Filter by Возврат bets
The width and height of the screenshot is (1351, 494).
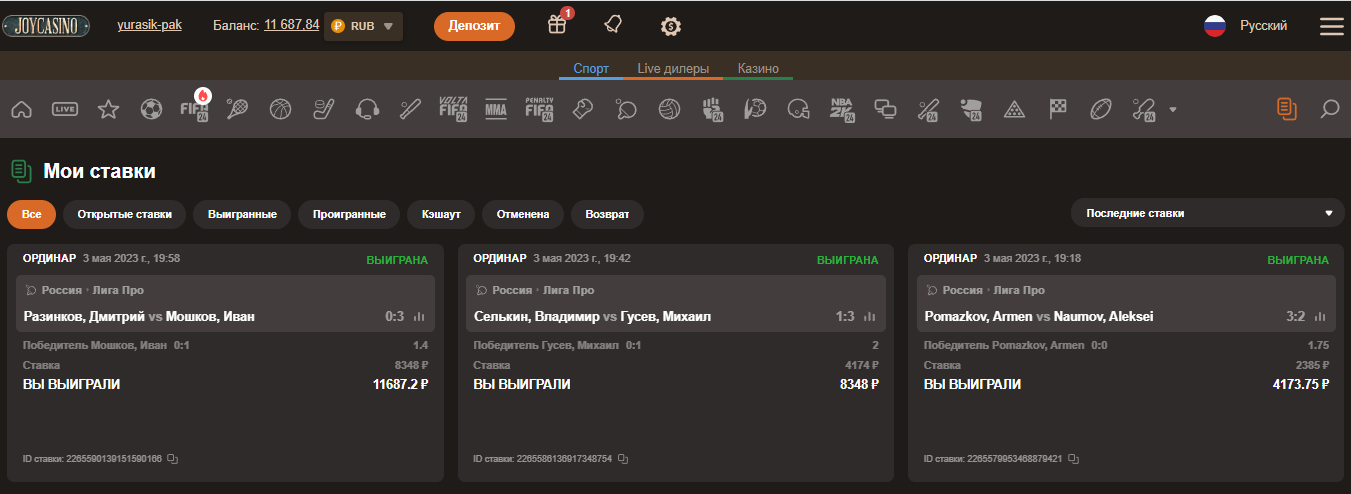(607, 214)
